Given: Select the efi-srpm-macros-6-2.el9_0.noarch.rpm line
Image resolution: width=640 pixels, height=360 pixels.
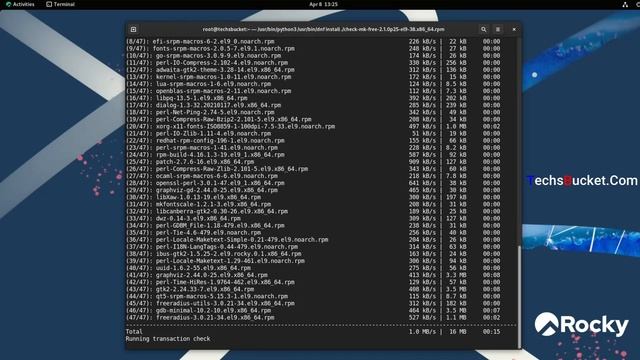Looking at the screenshot, I should (x=313, y=42).
